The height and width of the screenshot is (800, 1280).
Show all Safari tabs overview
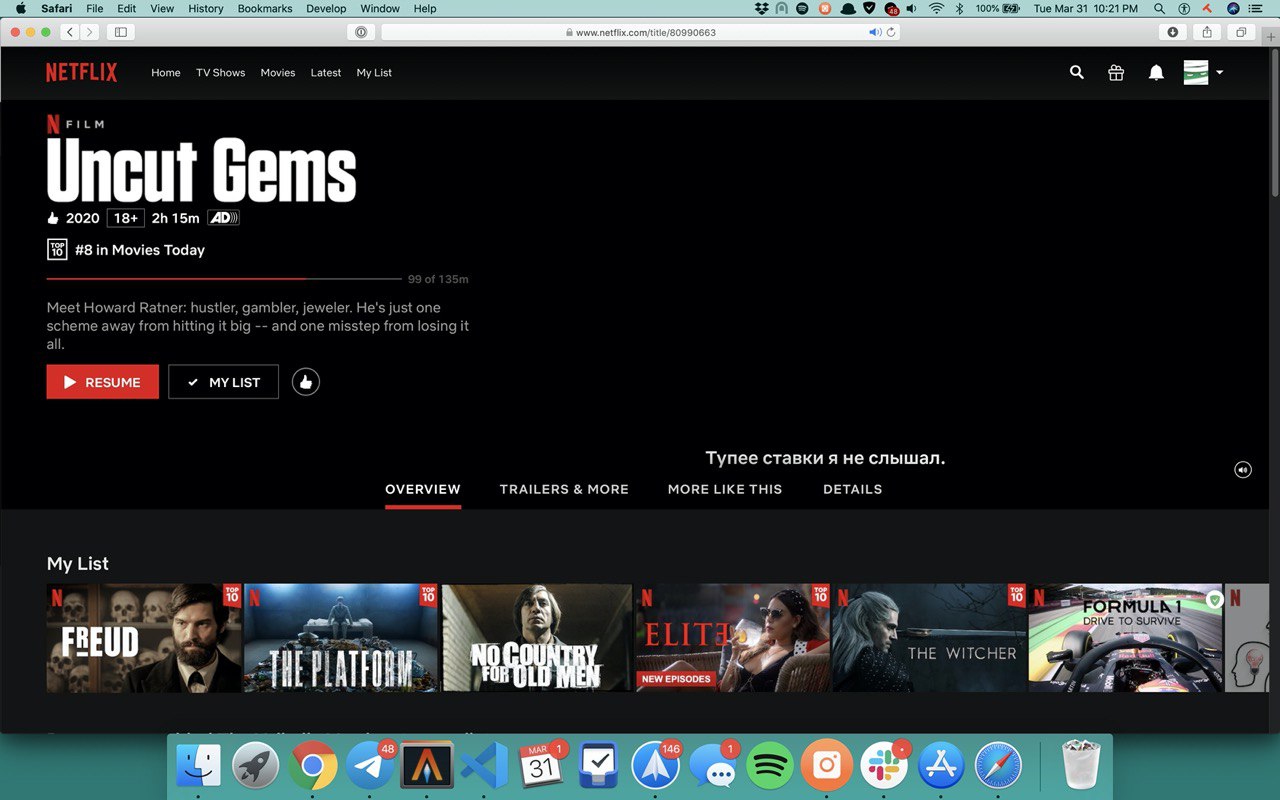click(1241, 32)
